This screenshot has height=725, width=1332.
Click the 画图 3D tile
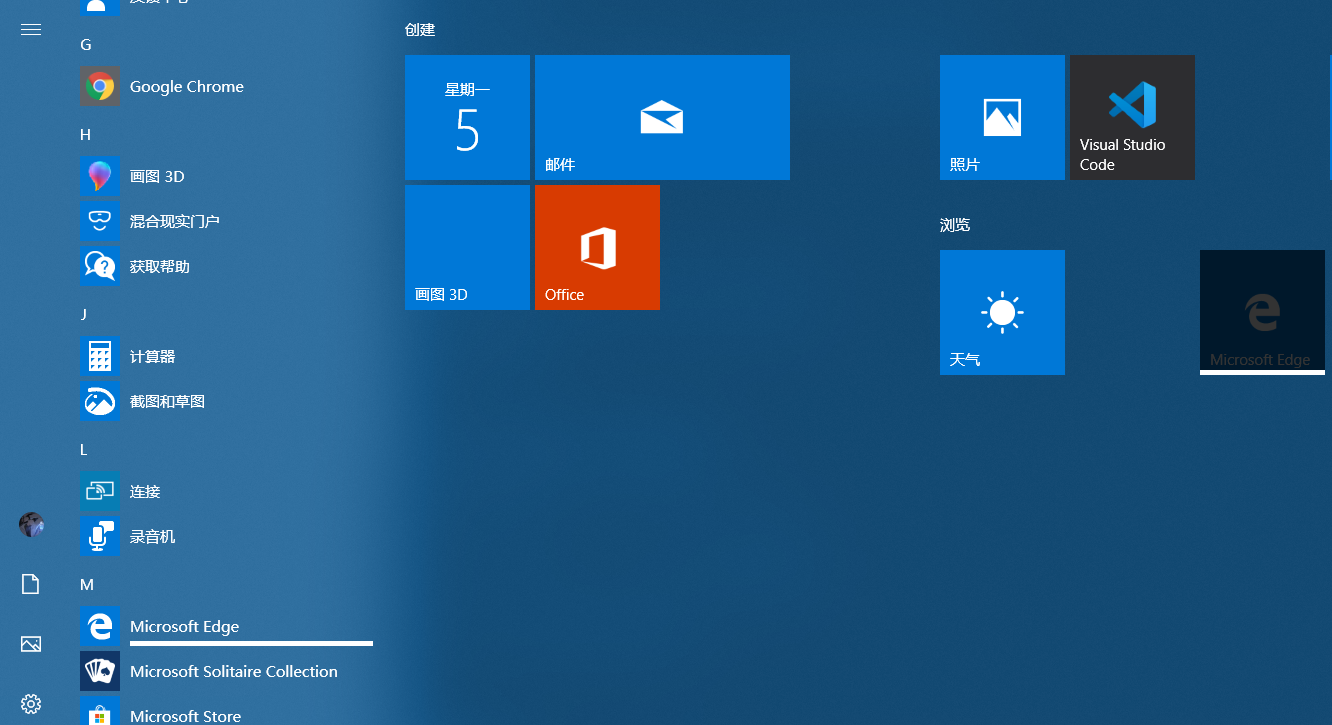(467, 247)
